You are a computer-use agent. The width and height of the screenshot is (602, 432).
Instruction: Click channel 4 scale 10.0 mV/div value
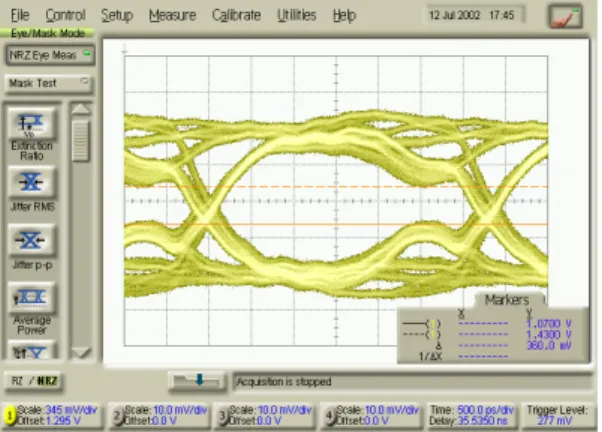392,410
